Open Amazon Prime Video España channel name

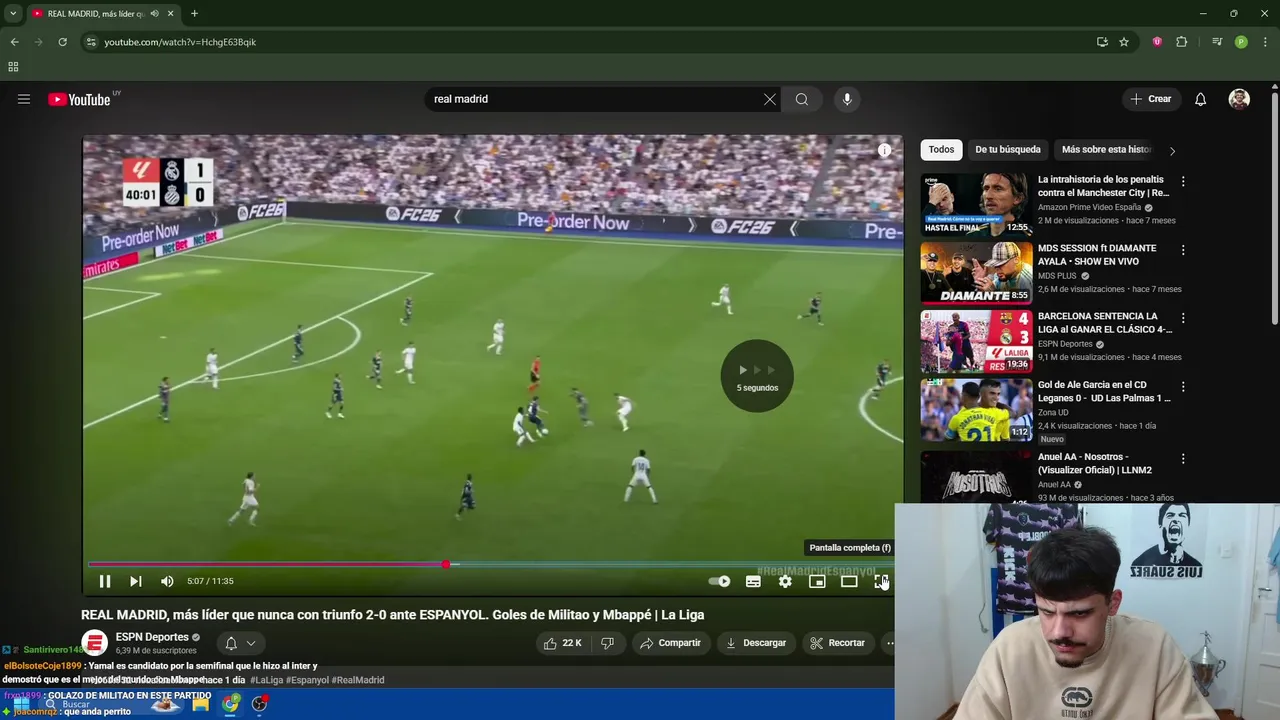(x=1090, y=207)
